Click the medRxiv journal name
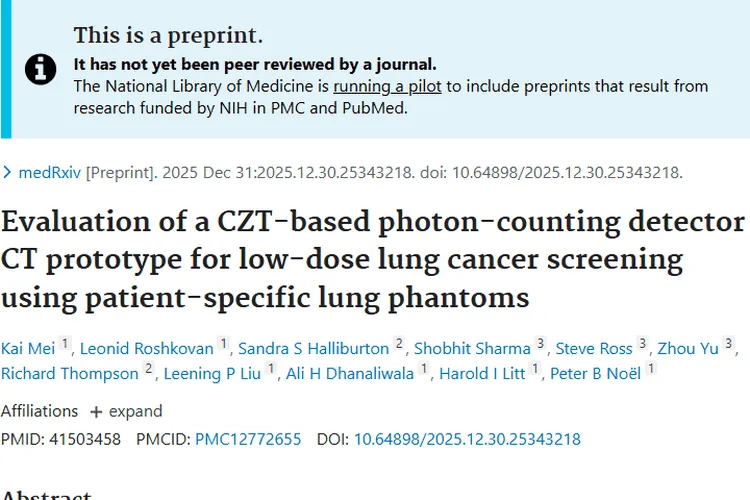The image size is (750, 500). (51, 172)
